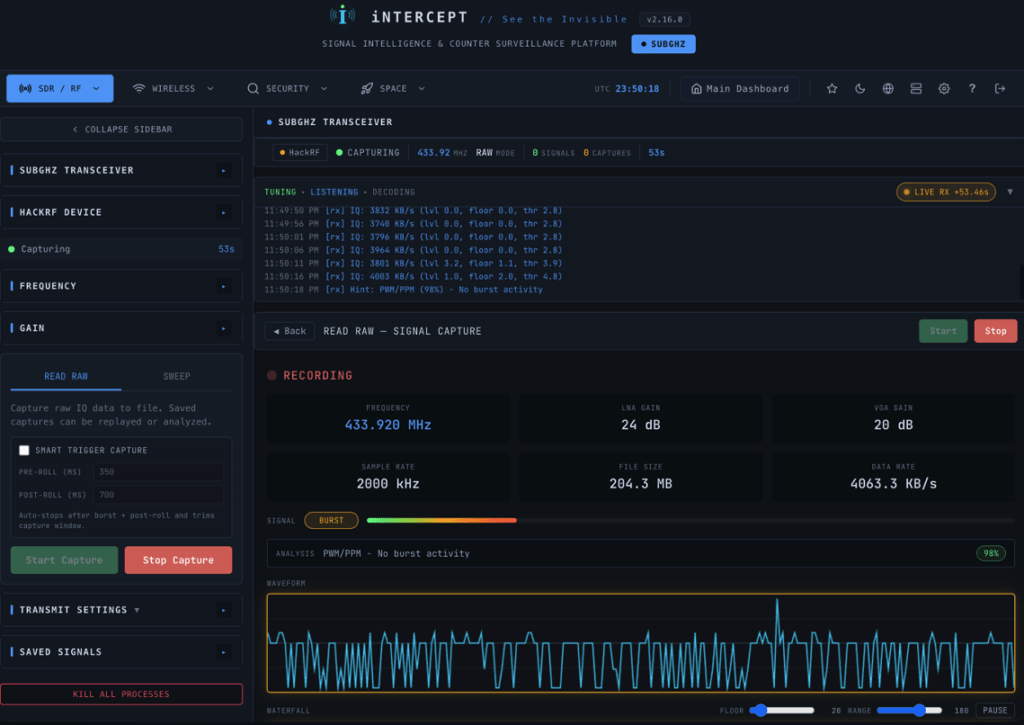Open the Wireless dropdown menu

172,88
